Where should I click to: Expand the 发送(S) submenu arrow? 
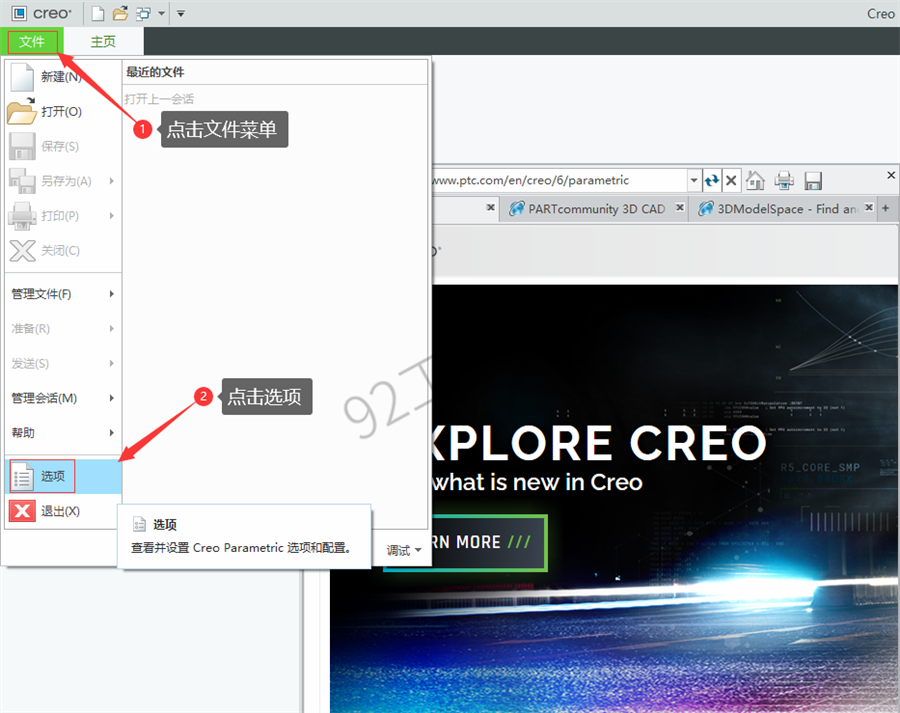coord(111,363)
